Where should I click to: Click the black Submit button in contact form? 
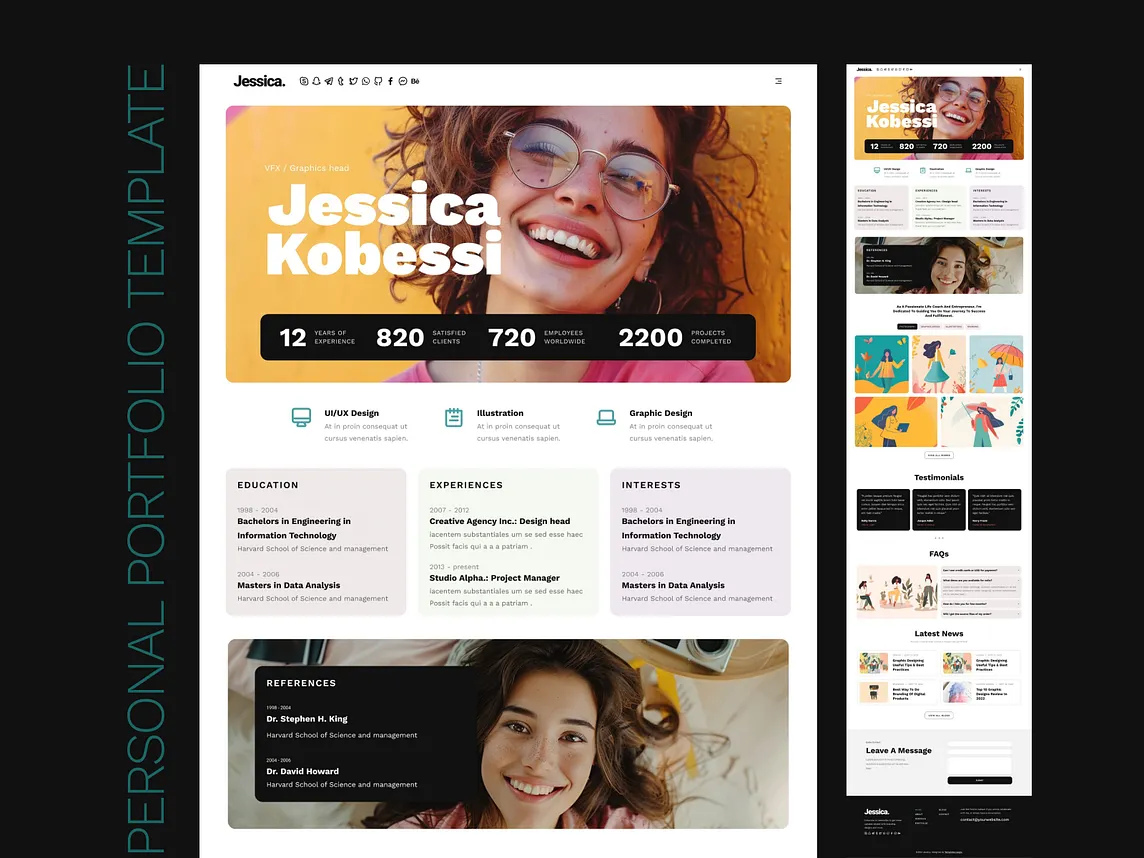click(x=979, y=780)
